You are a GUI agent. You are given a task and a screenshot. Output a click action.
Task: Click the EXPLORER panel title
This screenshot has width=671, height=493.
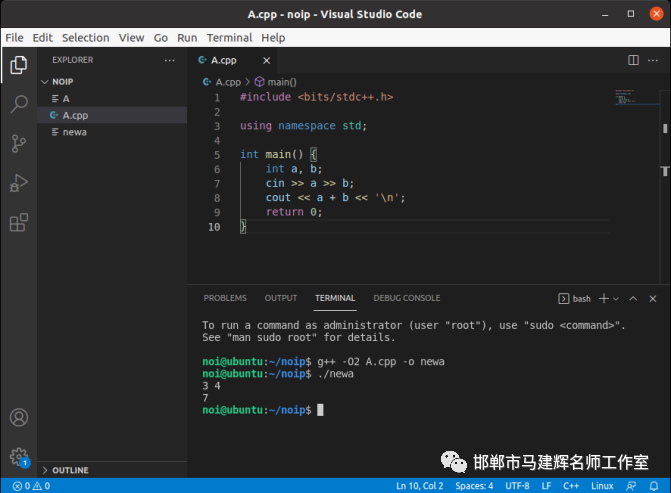click(x=72, y=60)
